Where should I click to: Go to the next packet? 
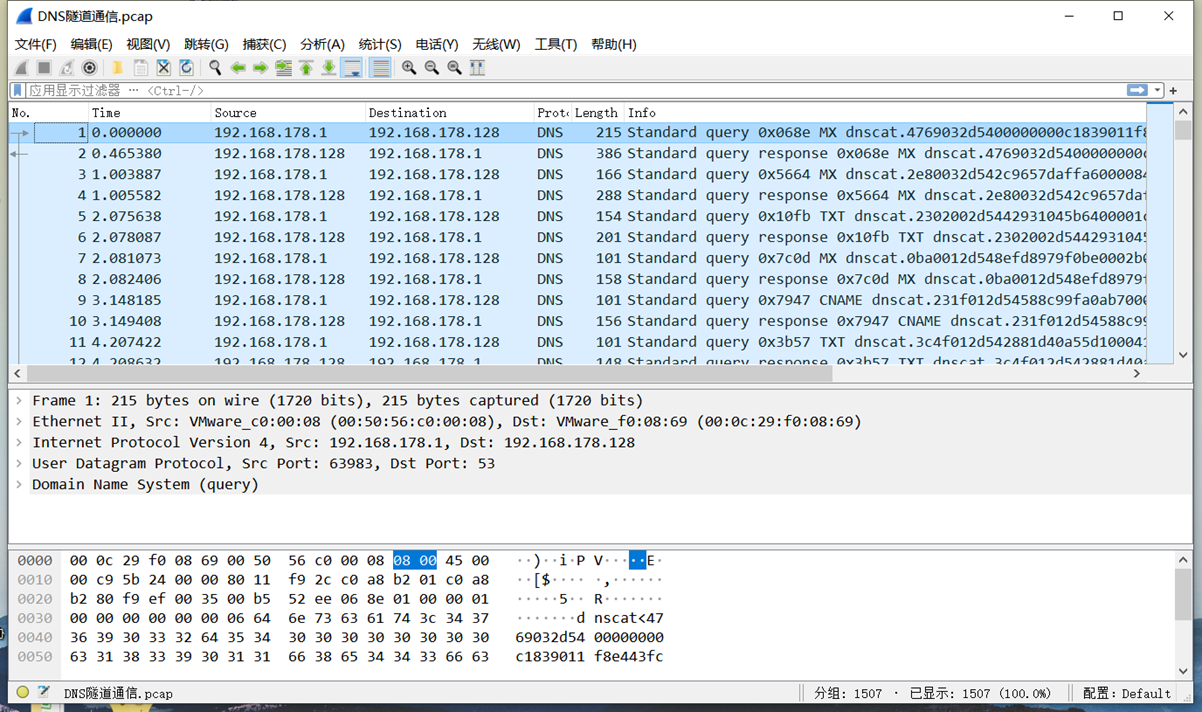260,67
